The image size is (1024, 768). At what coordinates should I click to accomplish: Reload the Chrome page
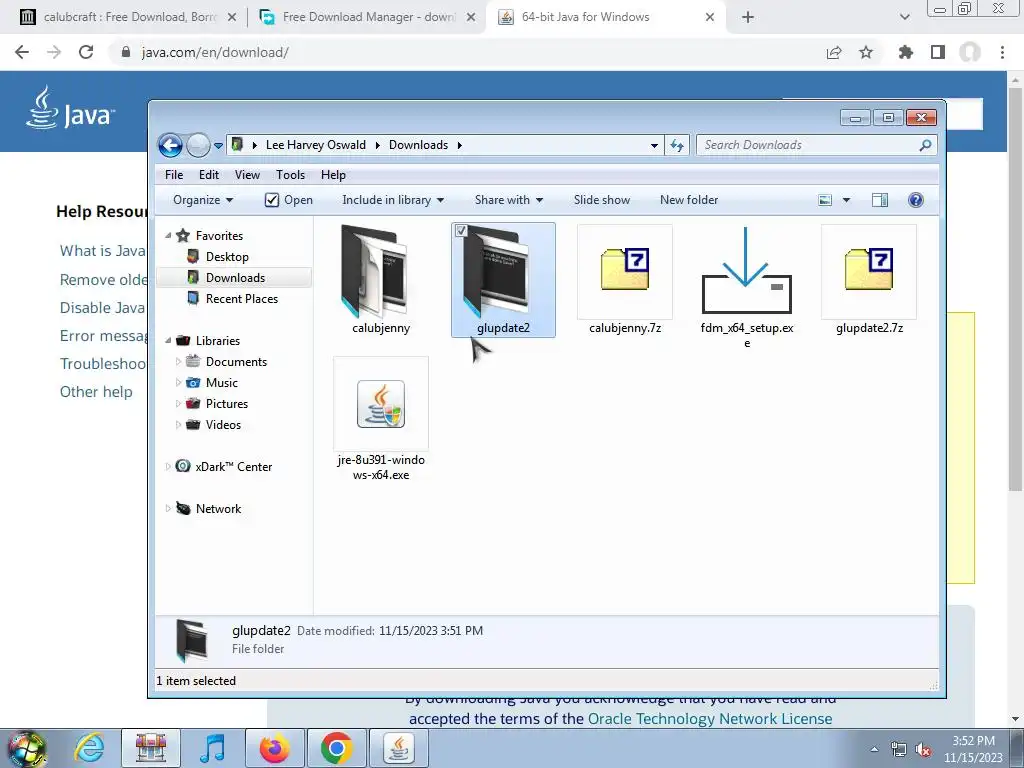(86, 52)
